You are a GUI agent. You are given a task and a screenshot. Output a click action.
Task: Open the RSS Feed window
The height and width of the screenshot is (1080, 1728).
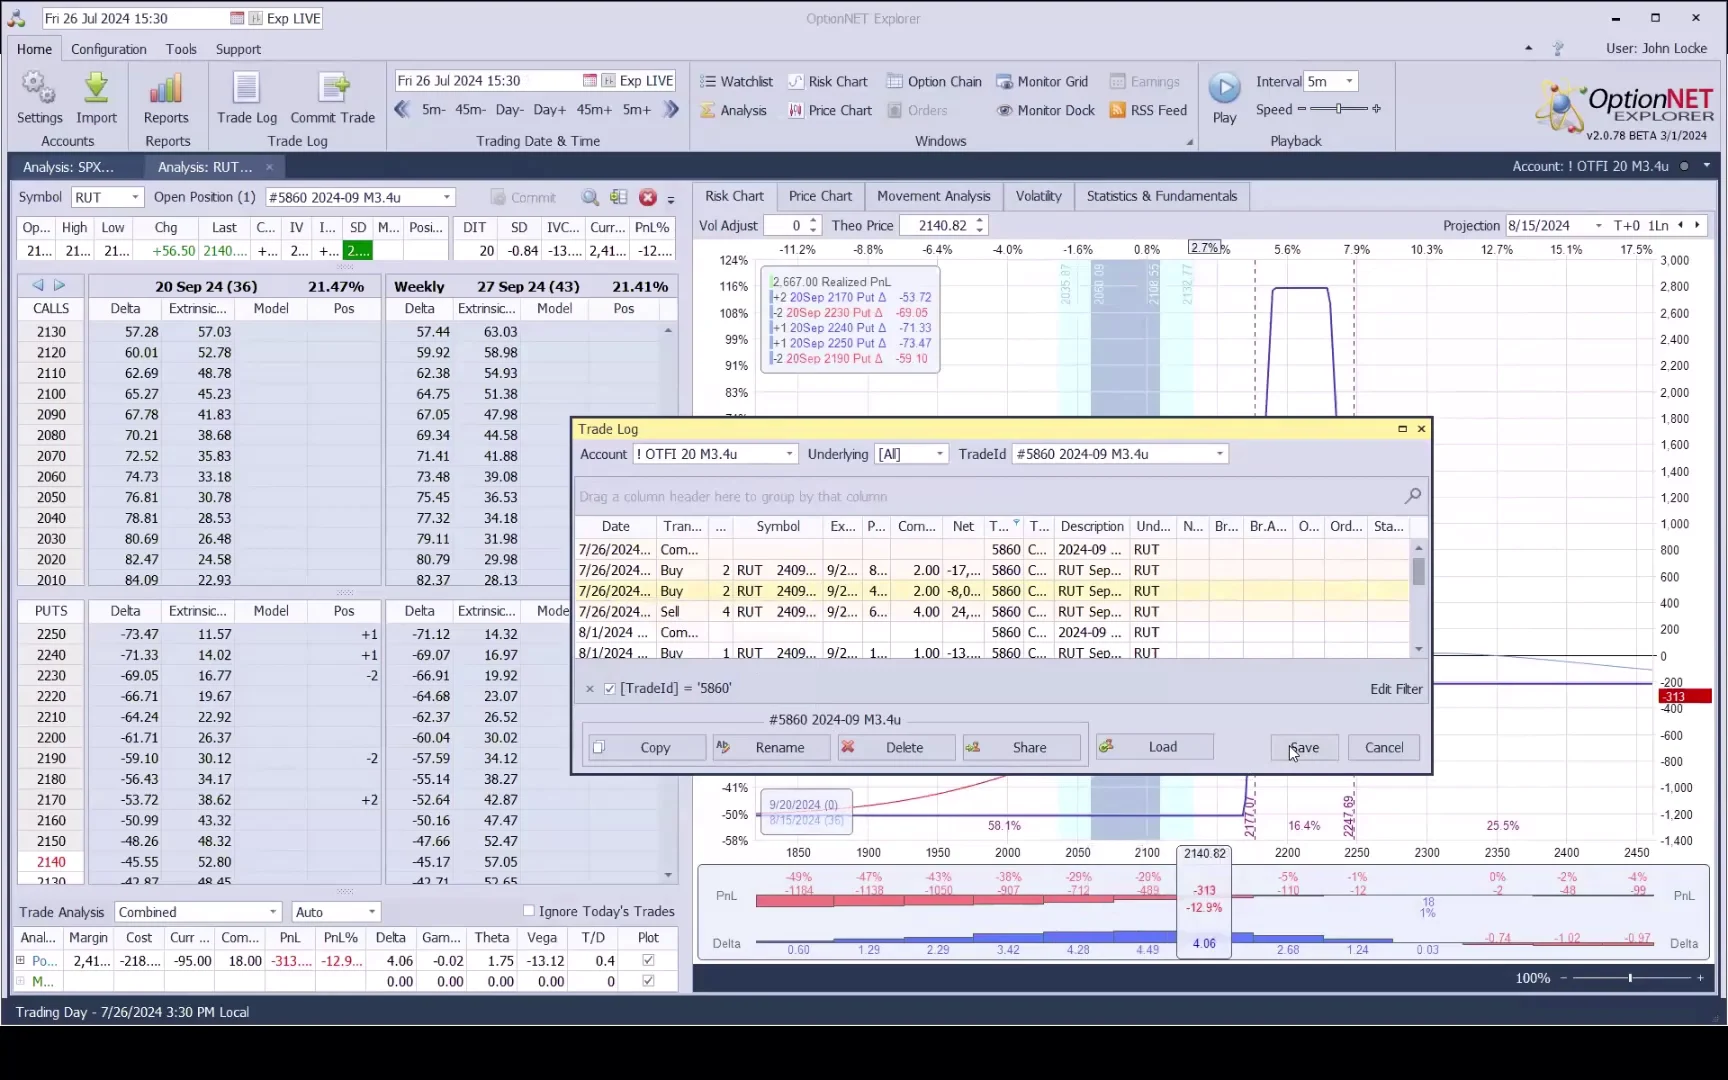pos(1148,111)
